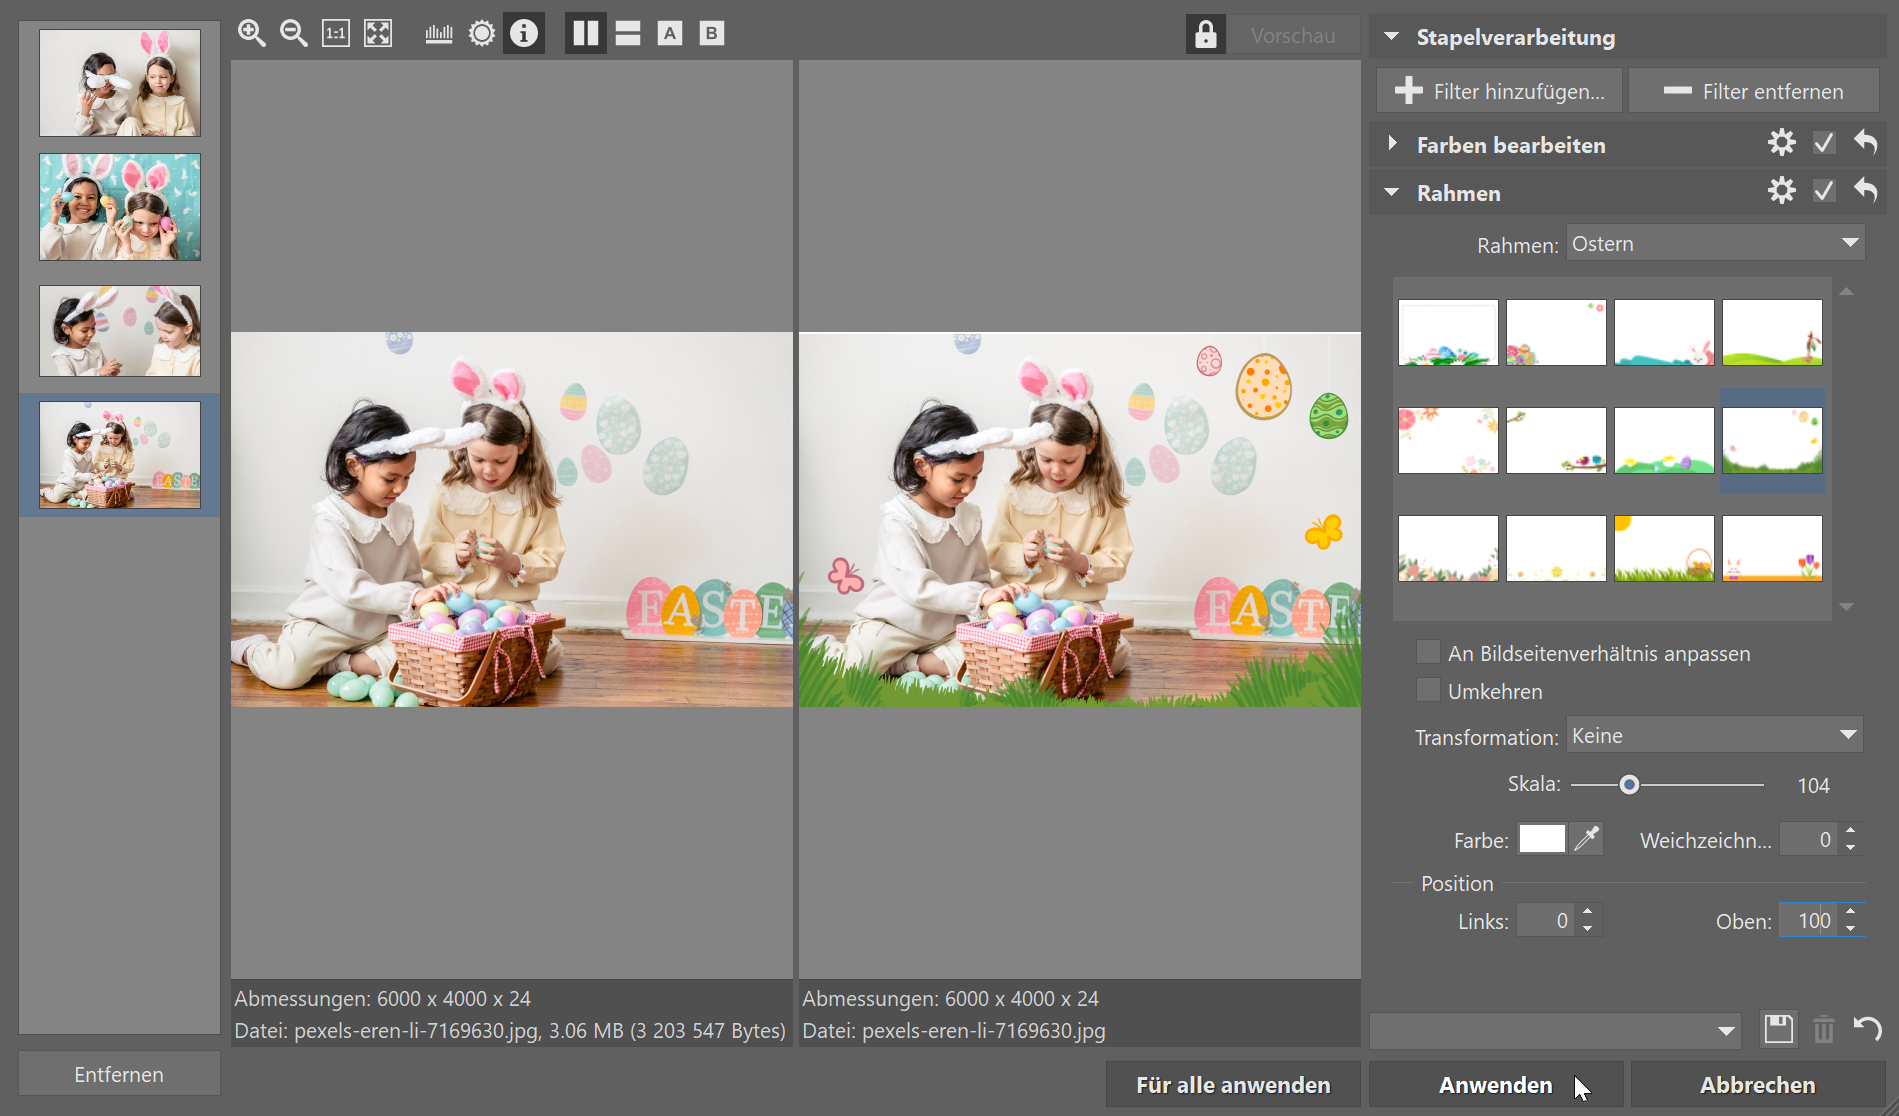Click the zoom in magnifier icon

click(251, 33)
